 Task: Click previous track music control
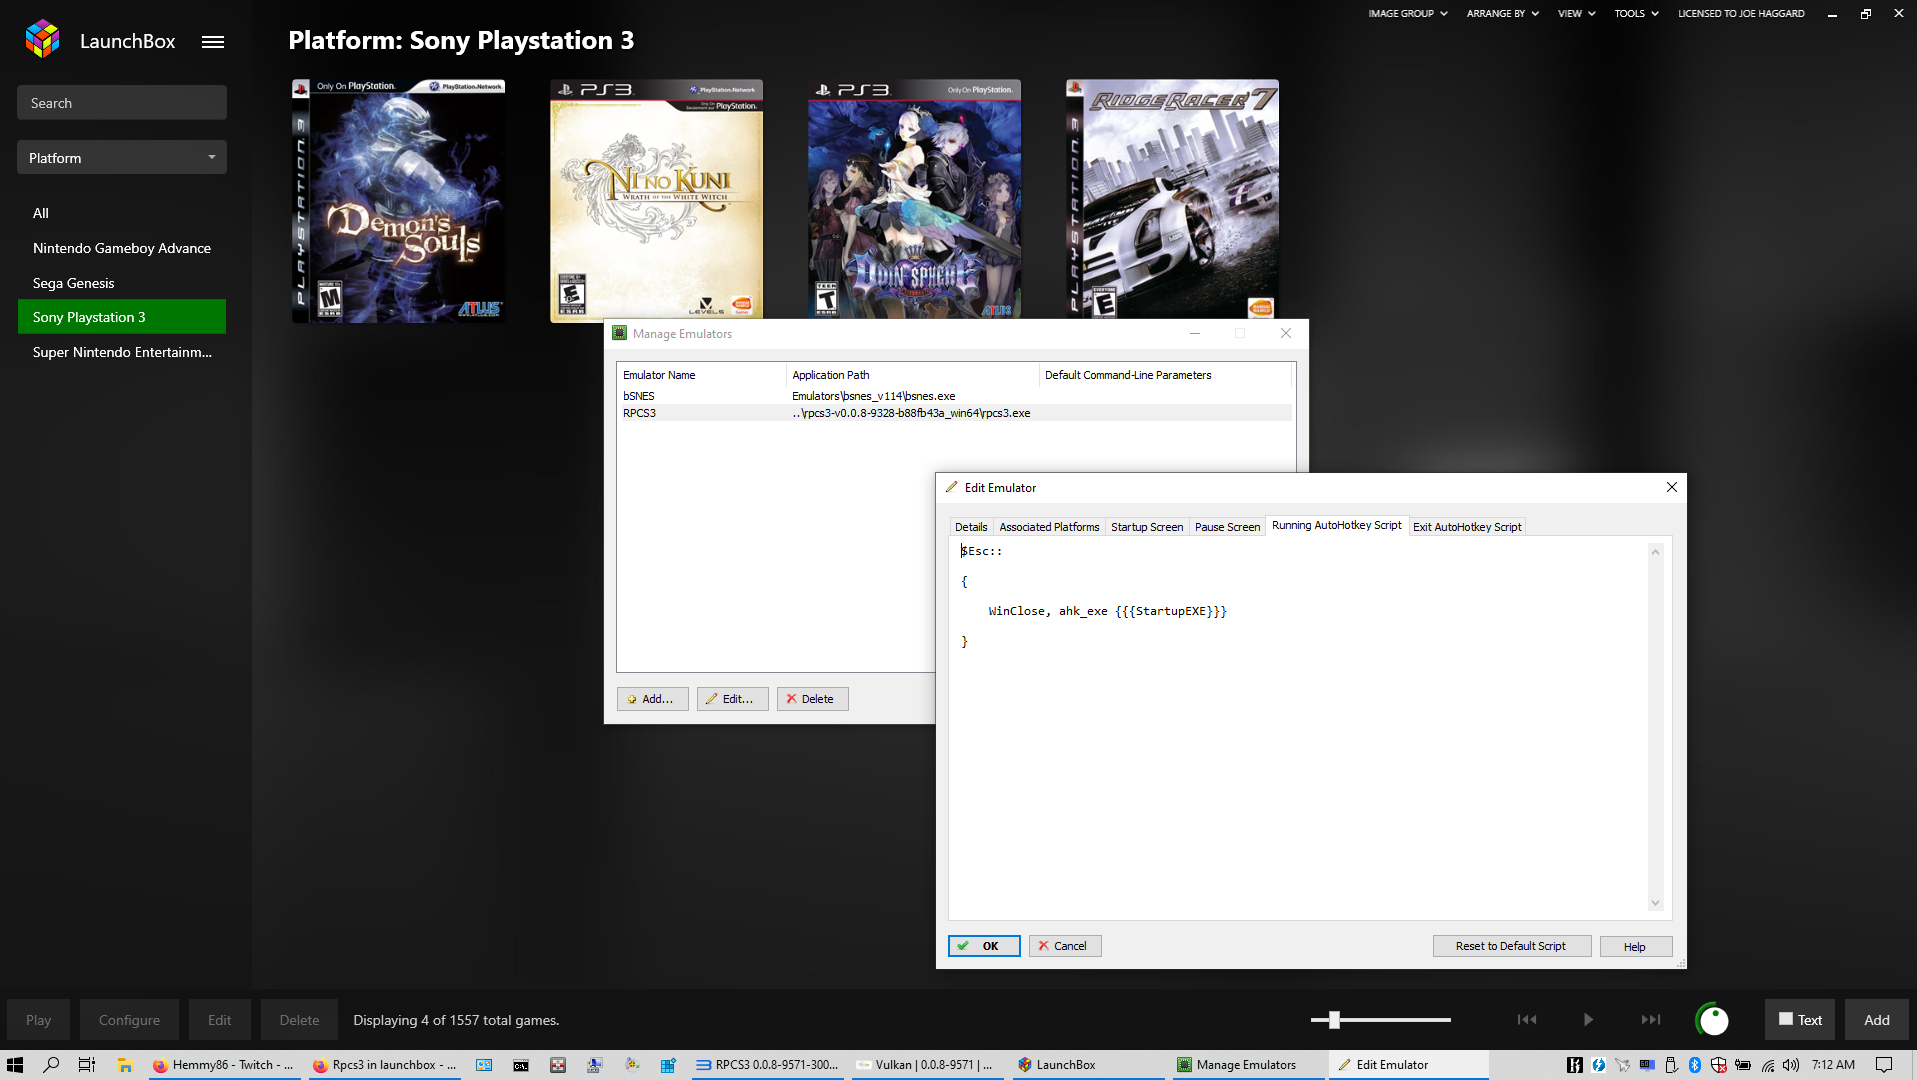(x=1527, y=1020)
